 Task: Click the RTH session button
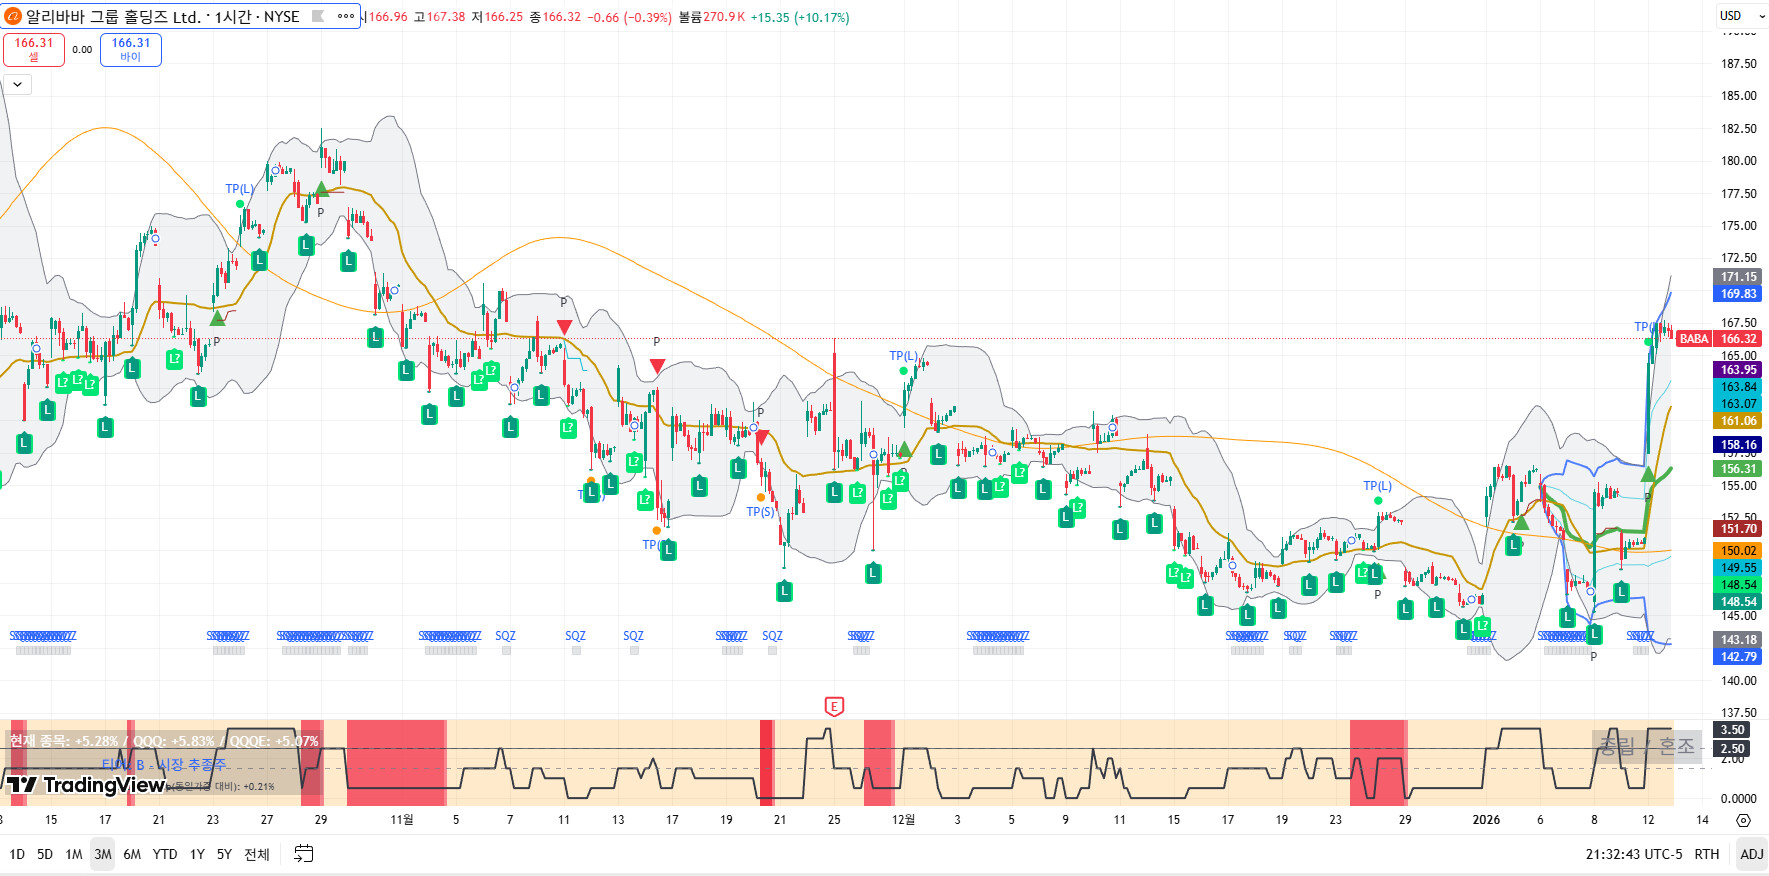[x=1707, y=854]
